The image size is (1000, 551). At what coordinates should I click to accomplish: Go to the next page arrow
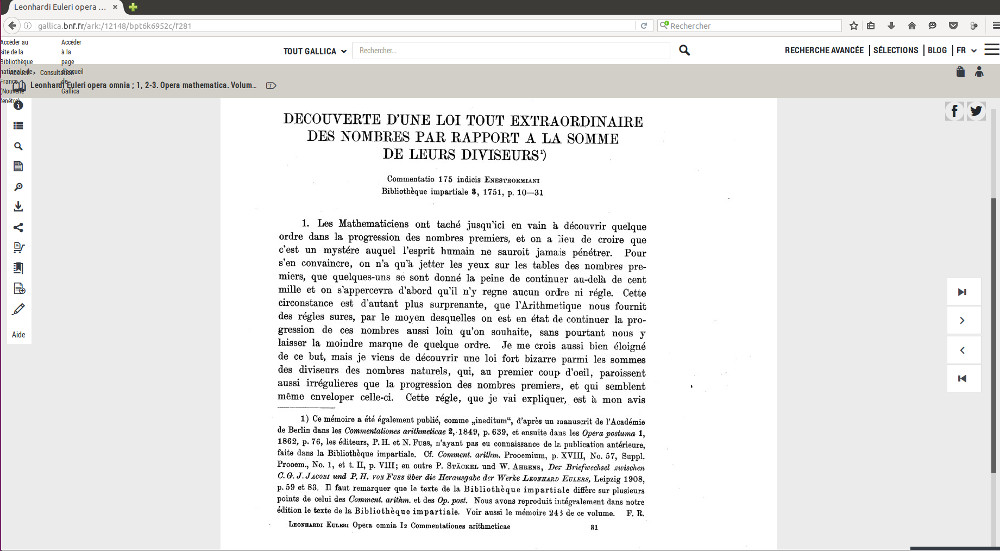[x=962, y=321]
